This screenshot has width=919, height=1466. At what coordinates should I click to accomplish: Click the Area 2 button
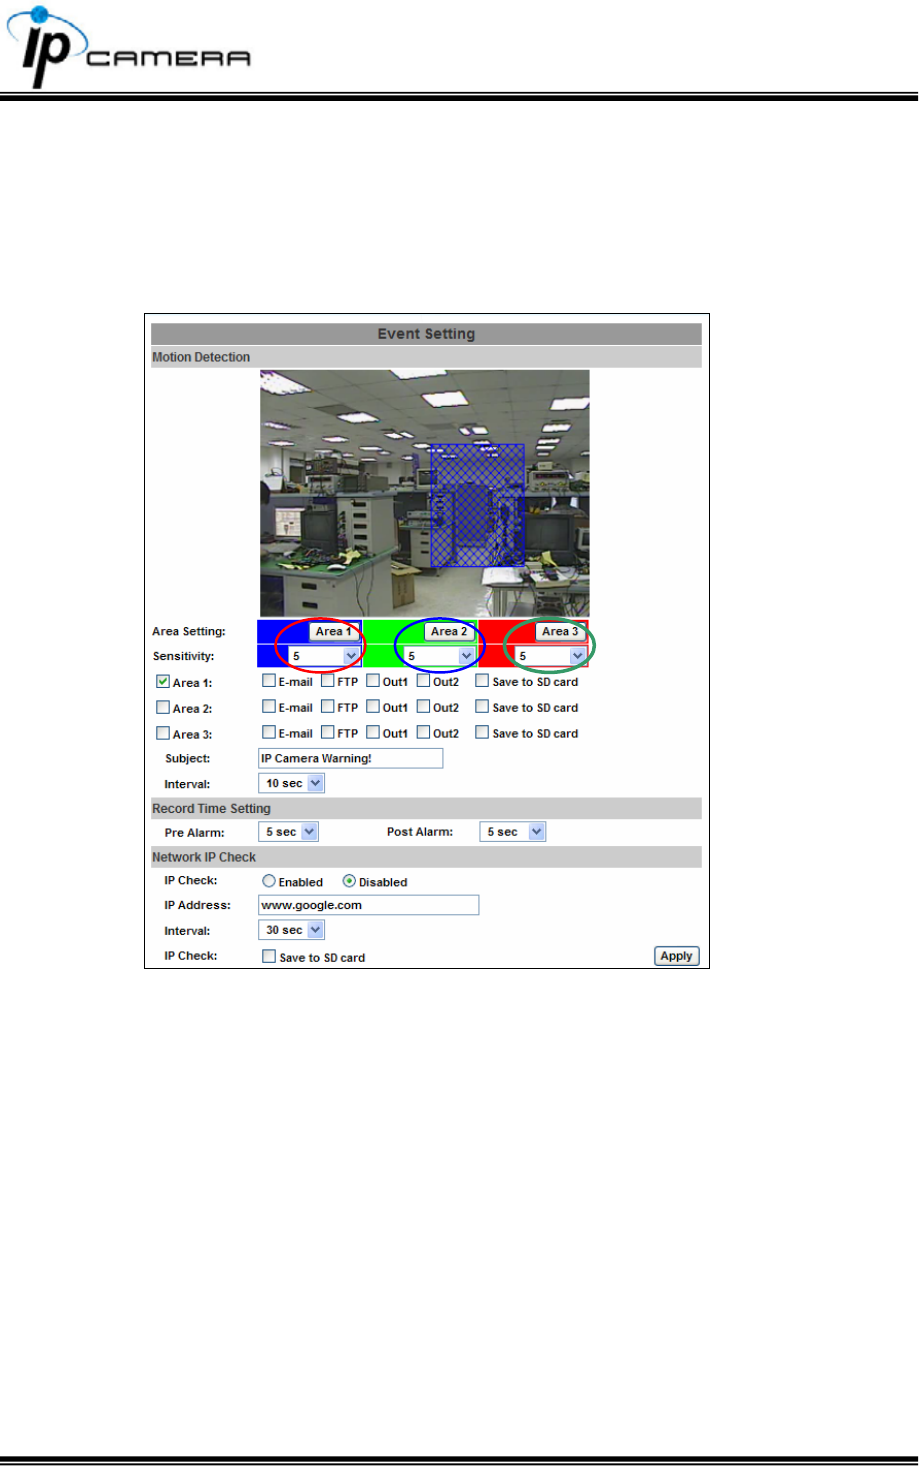[x=449, y=631]
